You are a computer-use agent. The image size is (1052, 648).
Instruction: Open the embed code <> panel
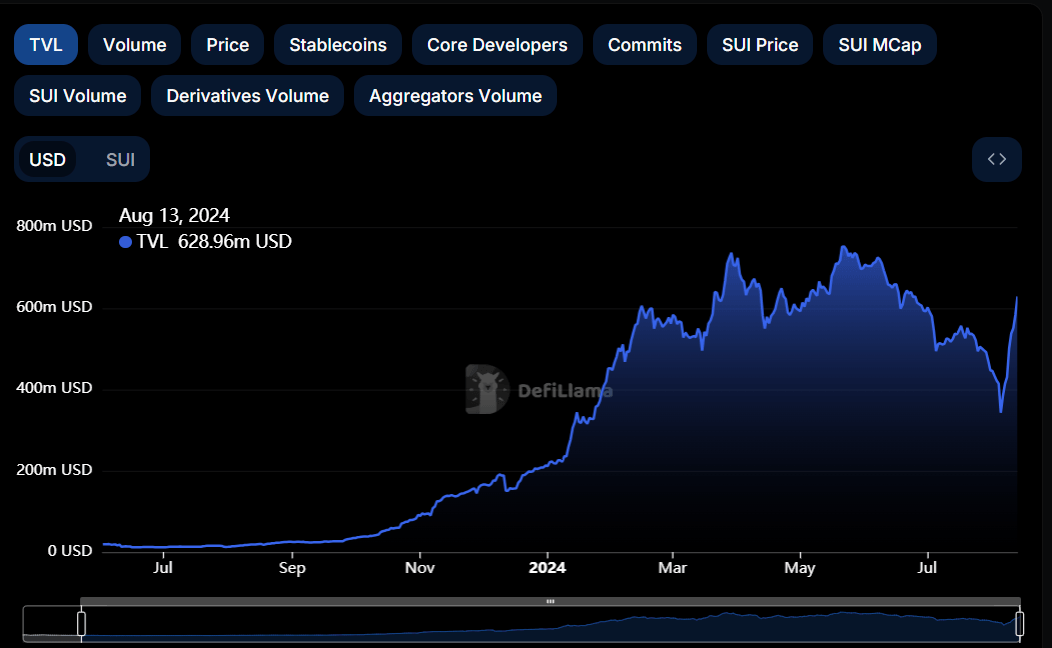coord(996,159)
